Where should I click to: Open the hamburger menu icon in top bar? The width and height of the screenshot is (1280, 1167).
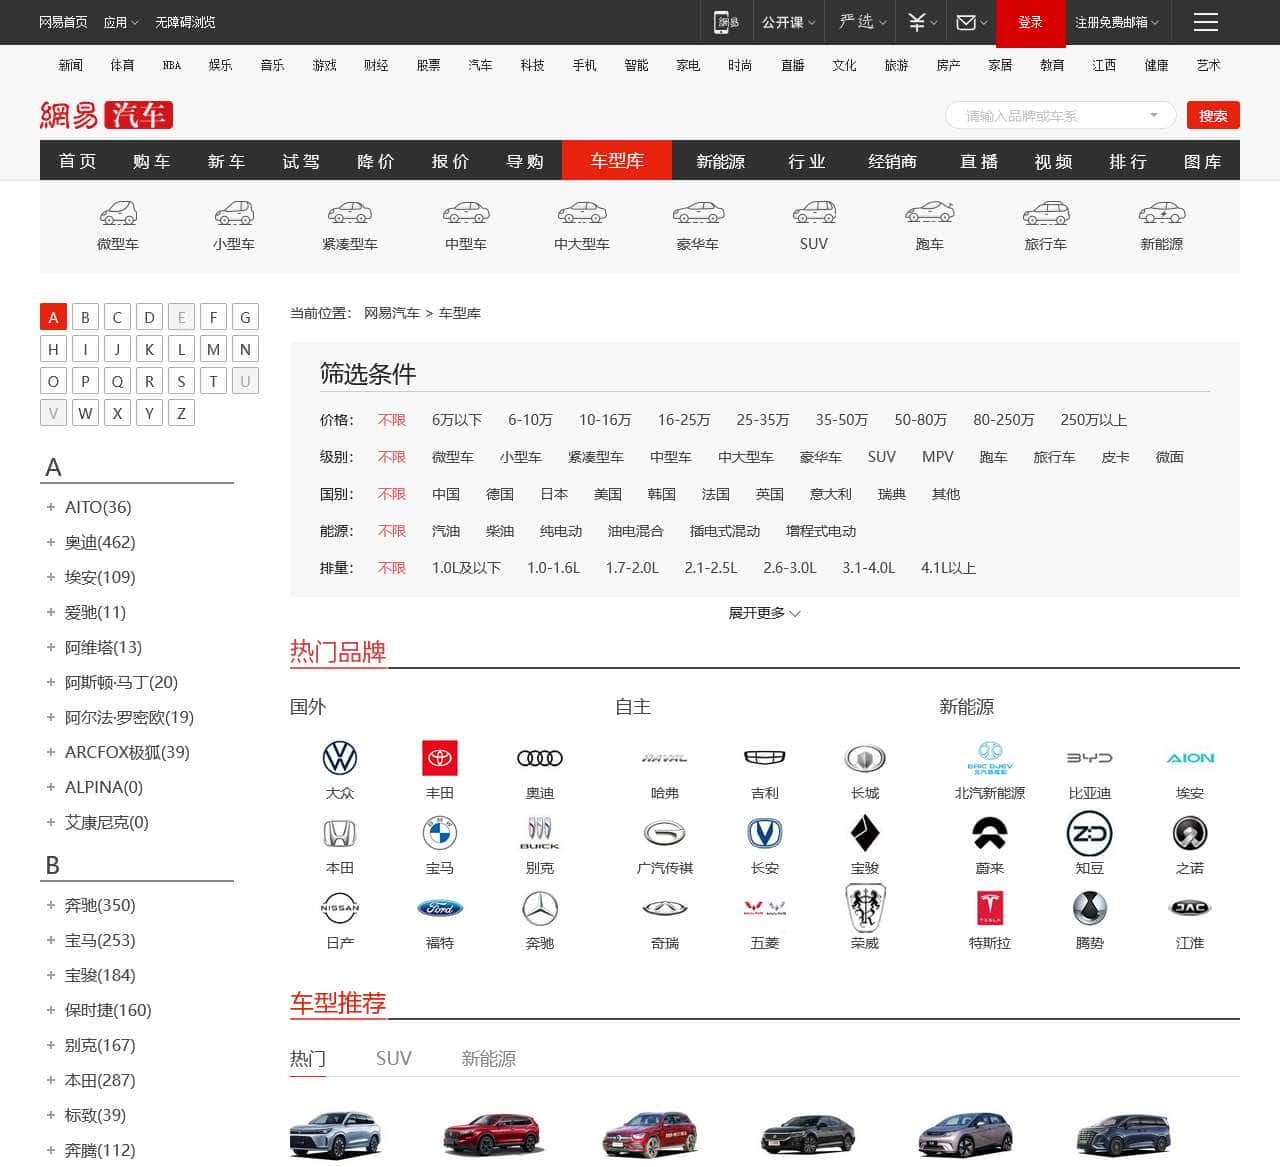point(1206,22)
